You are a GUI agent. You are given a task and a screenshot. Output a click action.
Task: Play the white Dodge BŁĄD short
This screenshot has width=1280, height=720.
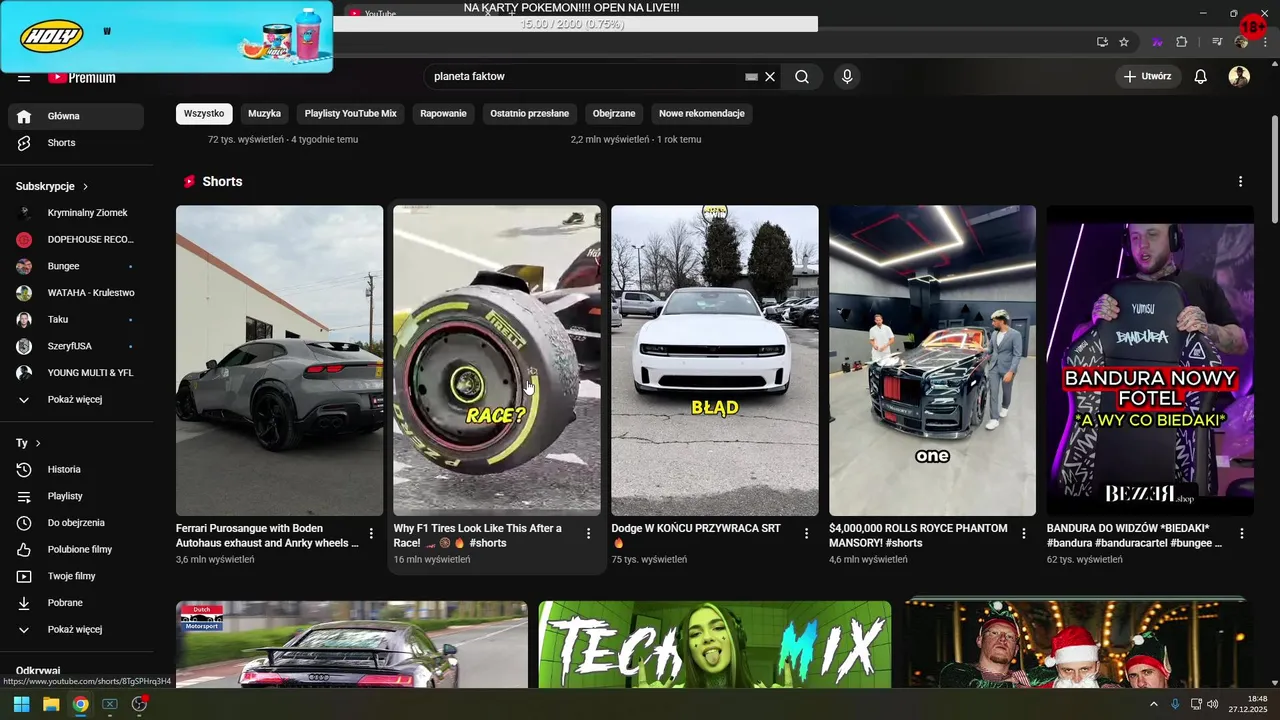coord(715,360)
